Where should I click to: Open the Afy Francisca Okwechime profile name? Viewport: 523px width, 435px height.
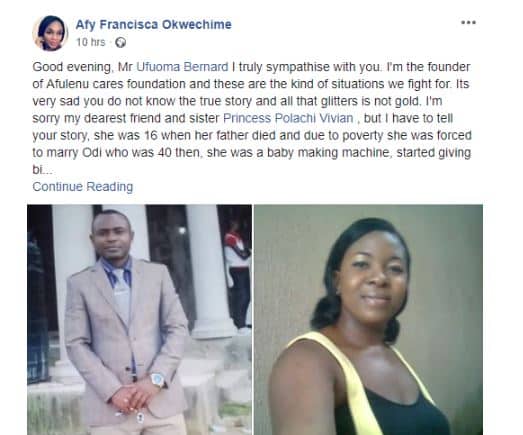pyautogui.click(x=153, y=24)
